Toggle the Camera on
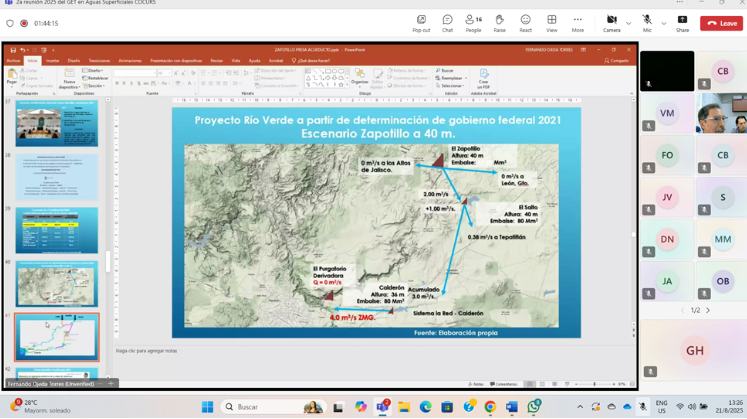Screen dimensions: 747x419 (x=611, y=23)
